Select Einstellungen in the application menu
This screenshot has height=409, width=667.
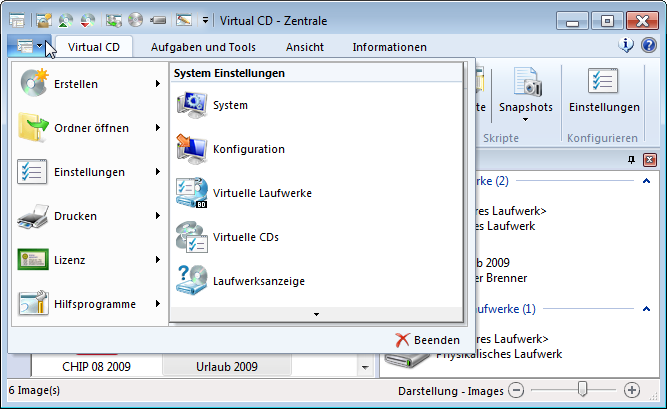[90, 172]
